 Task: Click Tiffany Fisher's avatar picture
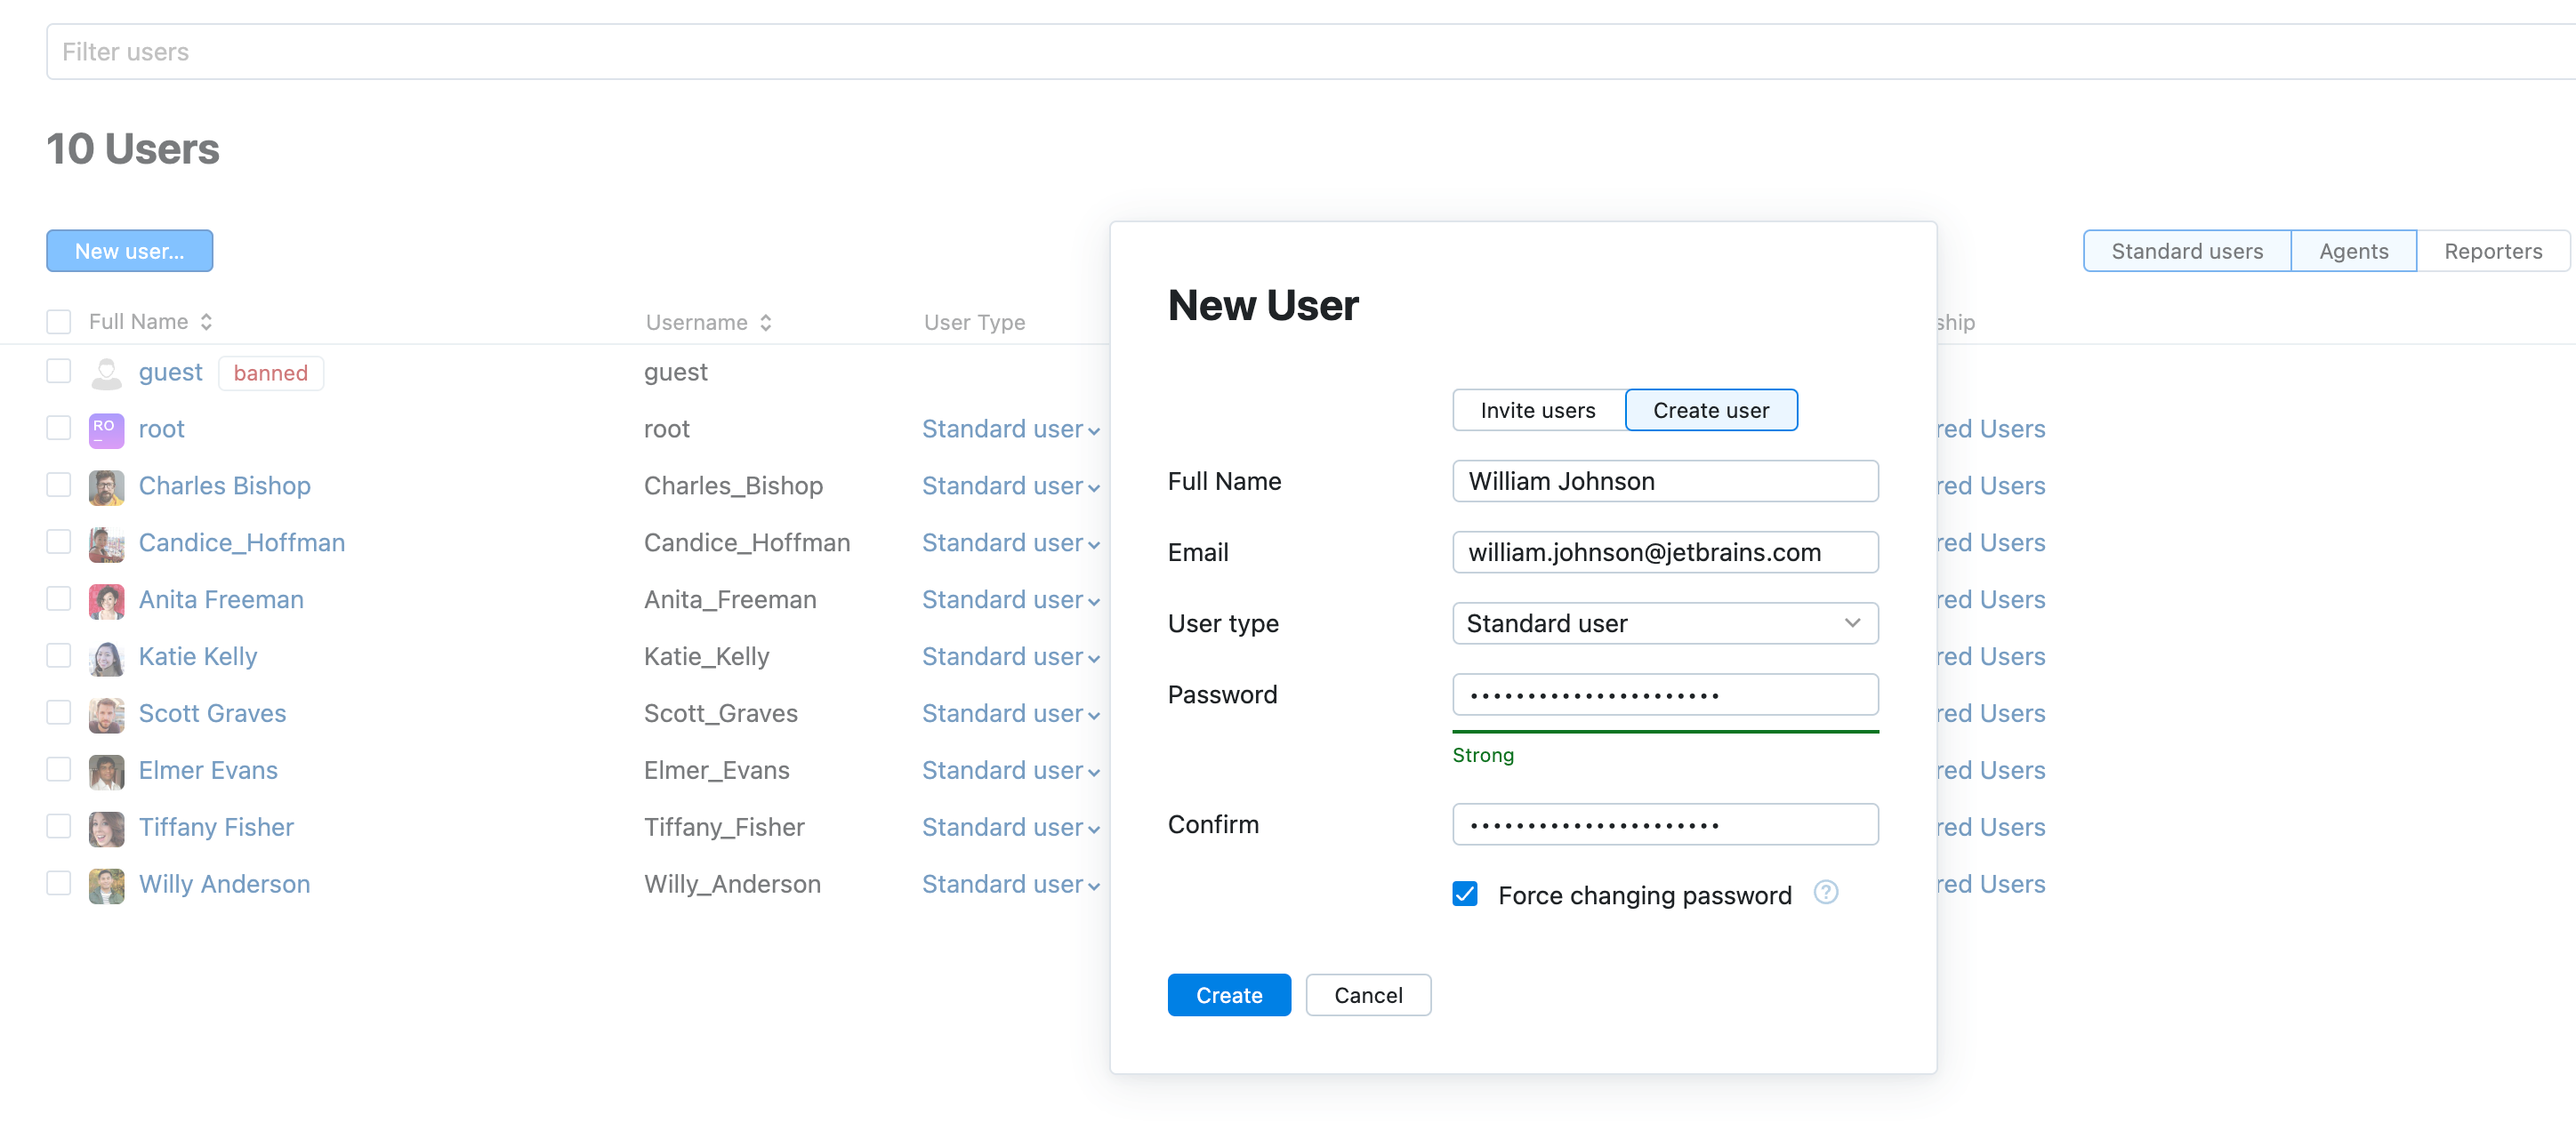[106, 827]
